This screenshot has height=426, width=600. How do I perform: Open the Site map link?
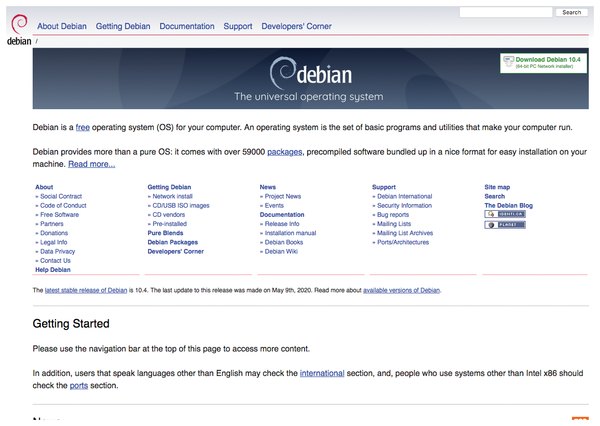(x=497, y=187)
